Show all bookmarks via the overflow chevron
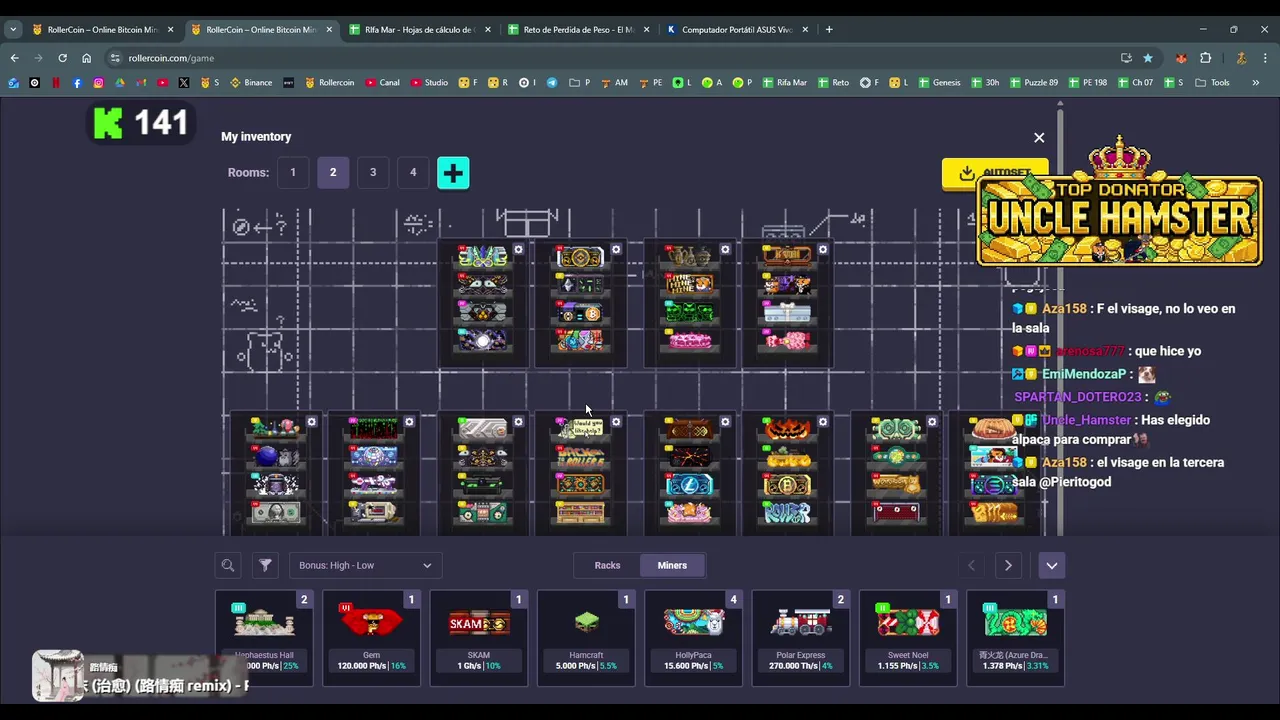Screen dimensions: 1280x720 (1255, 82)
